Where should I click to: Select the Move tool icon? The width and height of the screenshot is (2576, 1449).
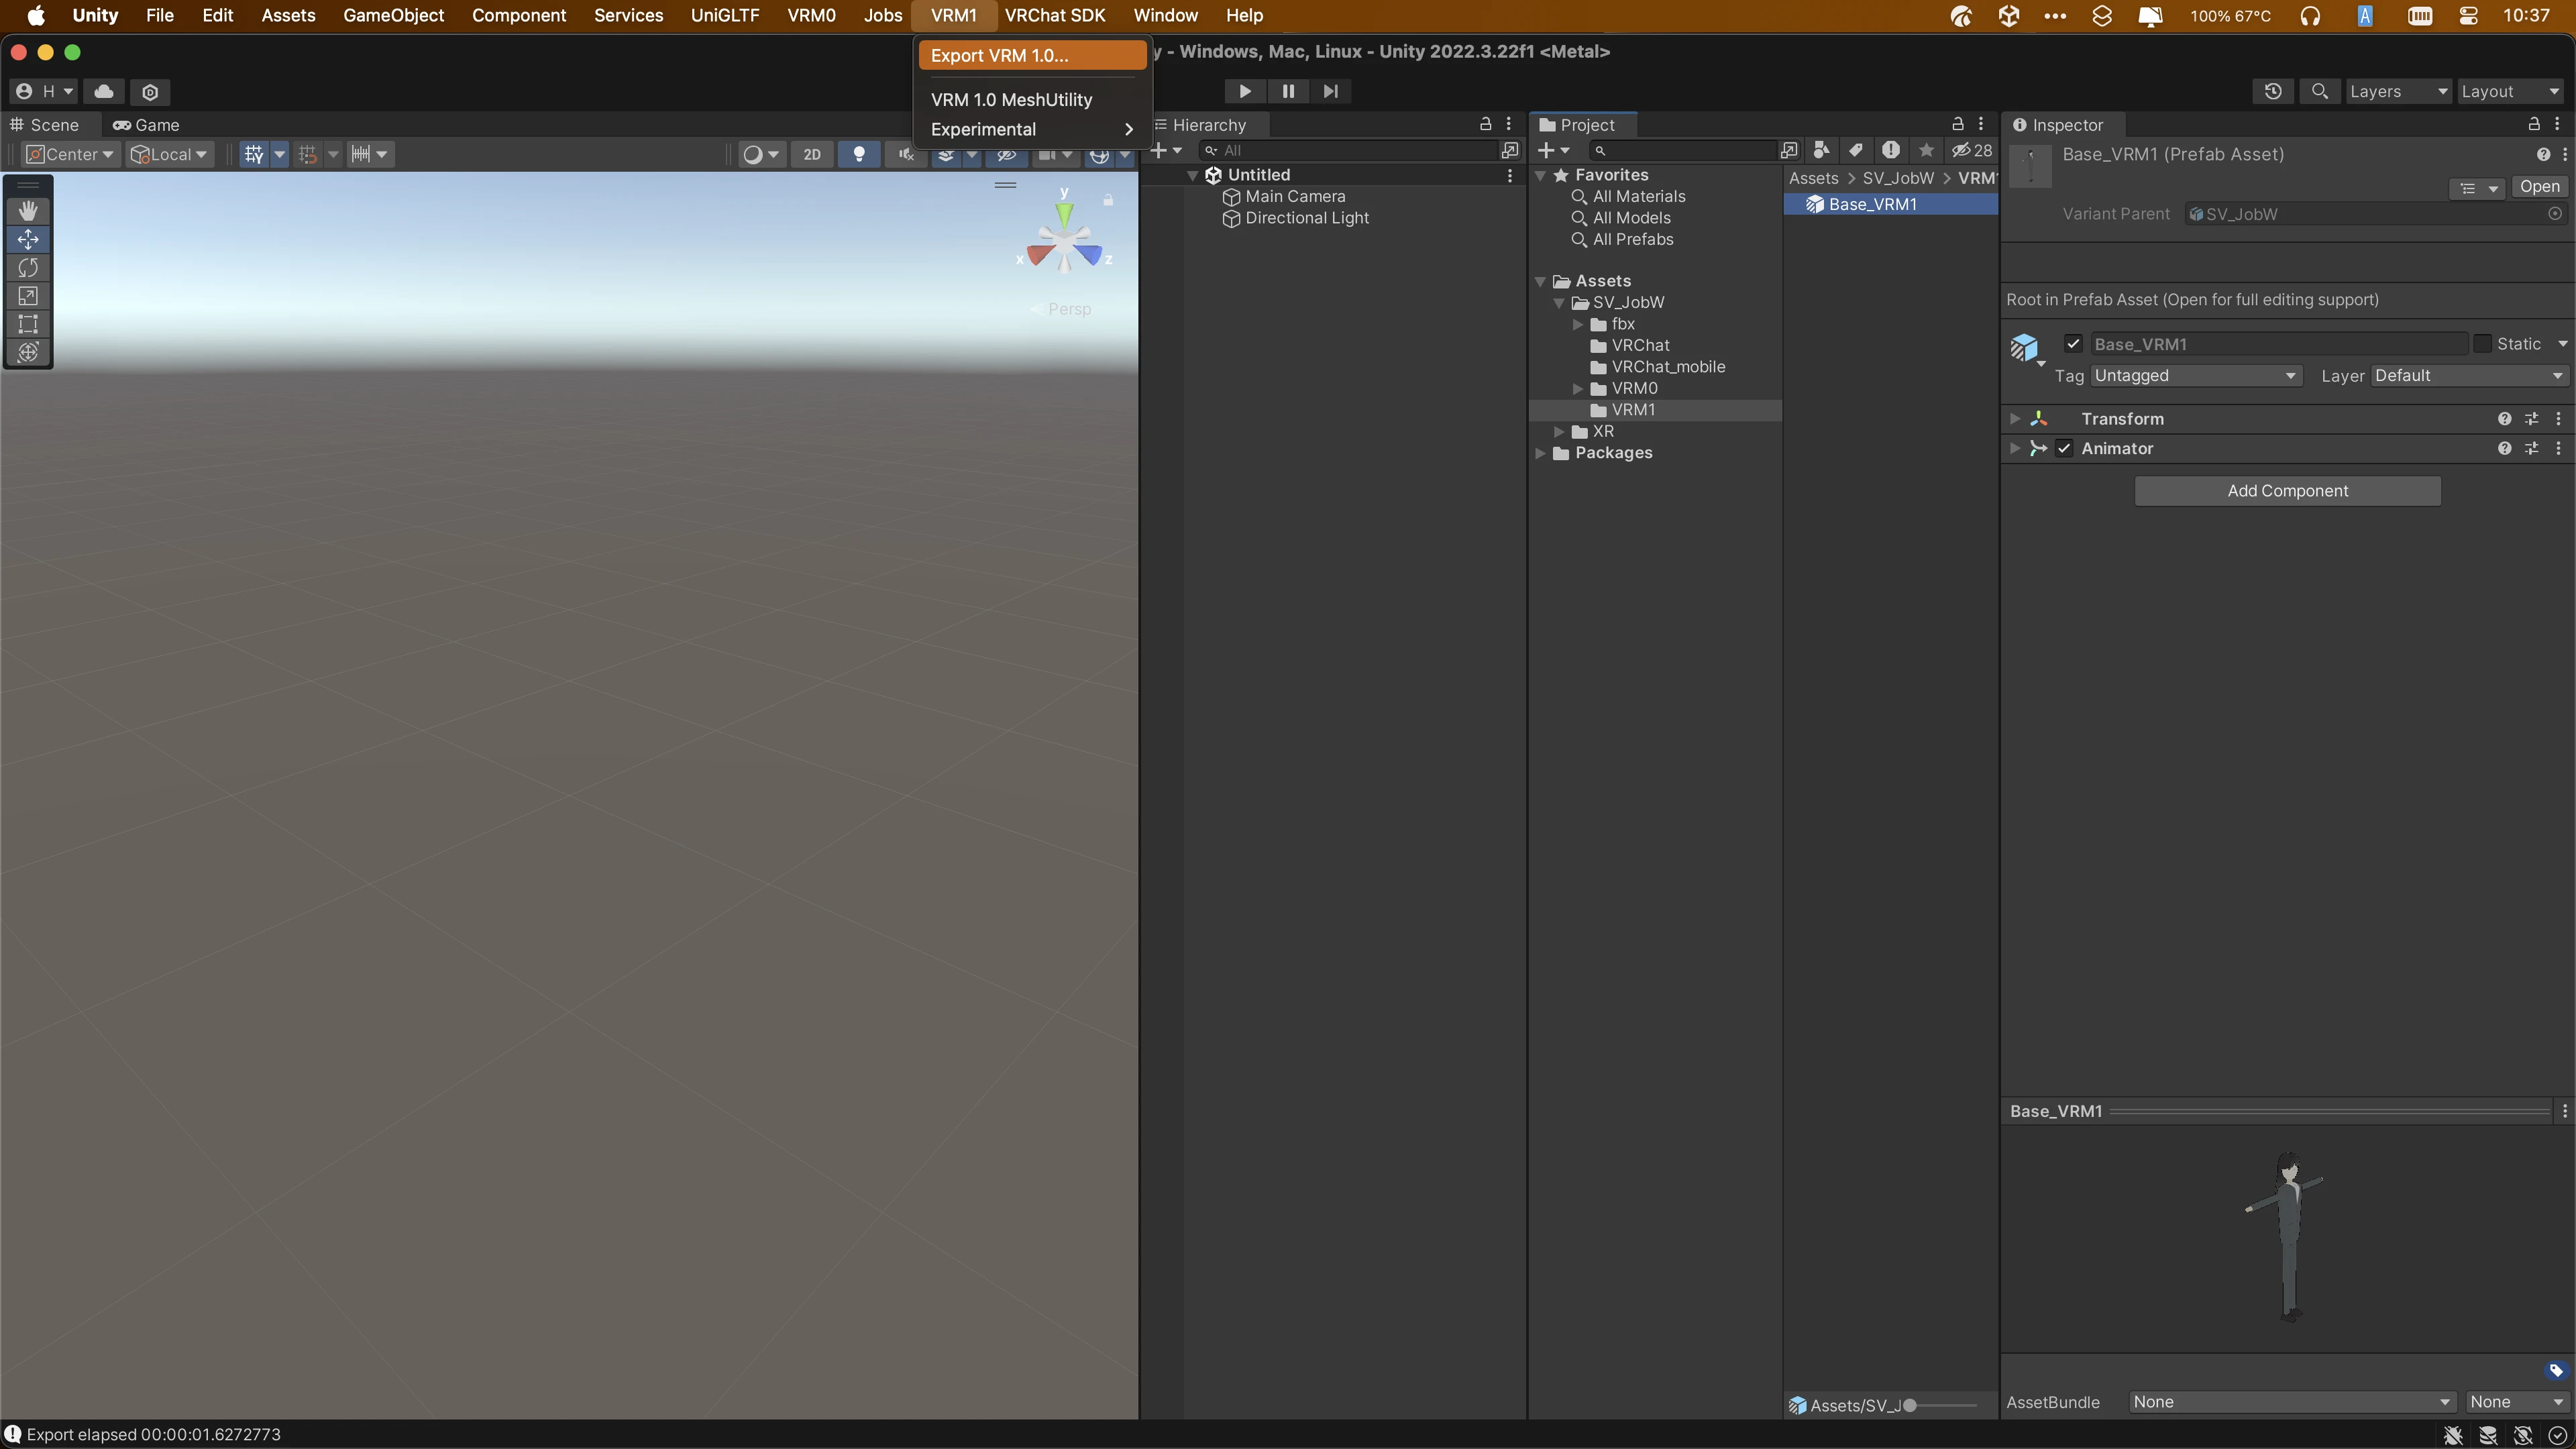[27, 239]
